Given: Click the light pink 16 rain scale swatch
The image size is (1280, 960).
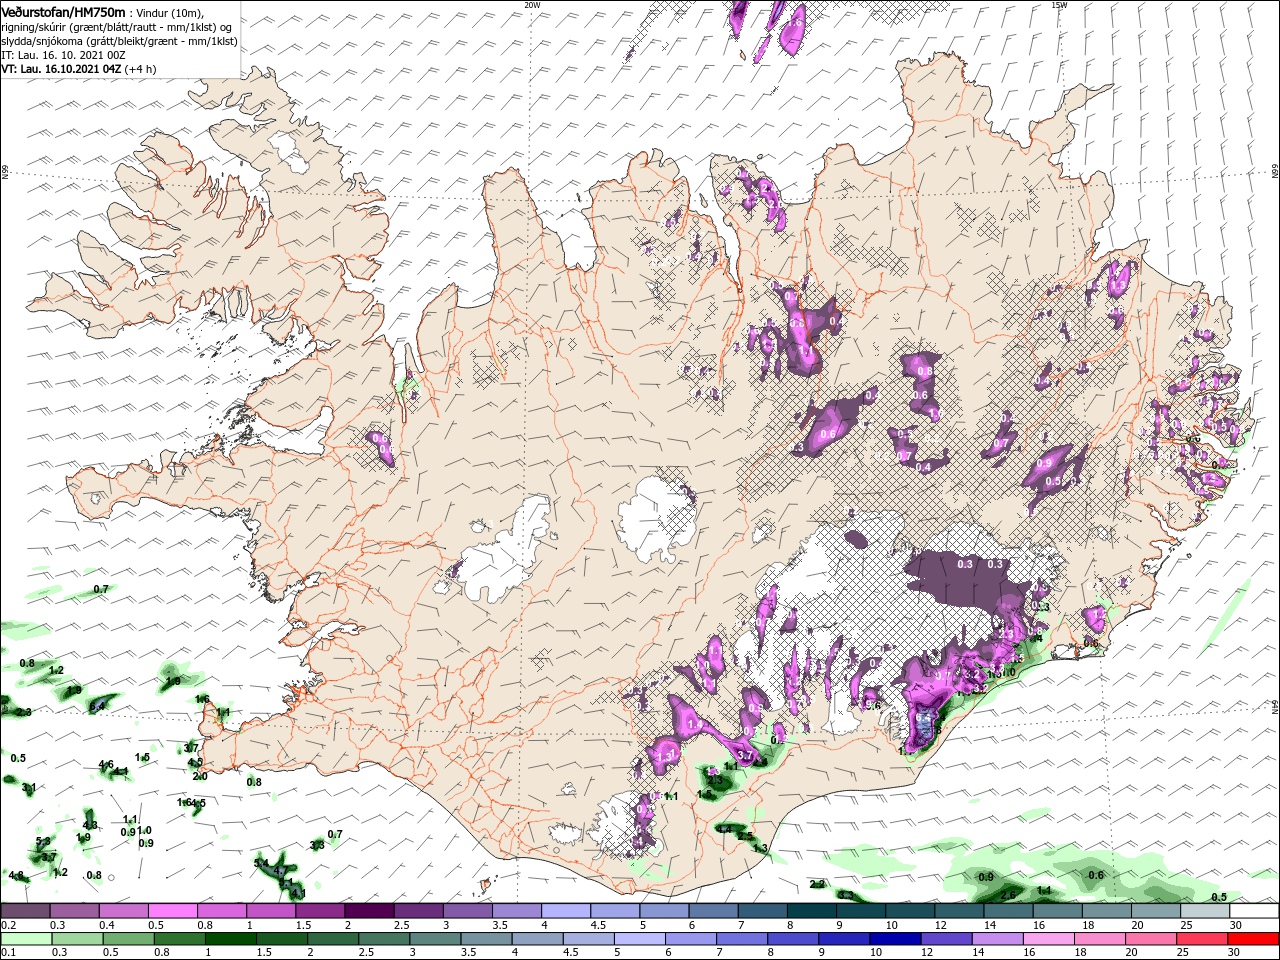Looking at the screenshot, I should [x=1049, y=939].
